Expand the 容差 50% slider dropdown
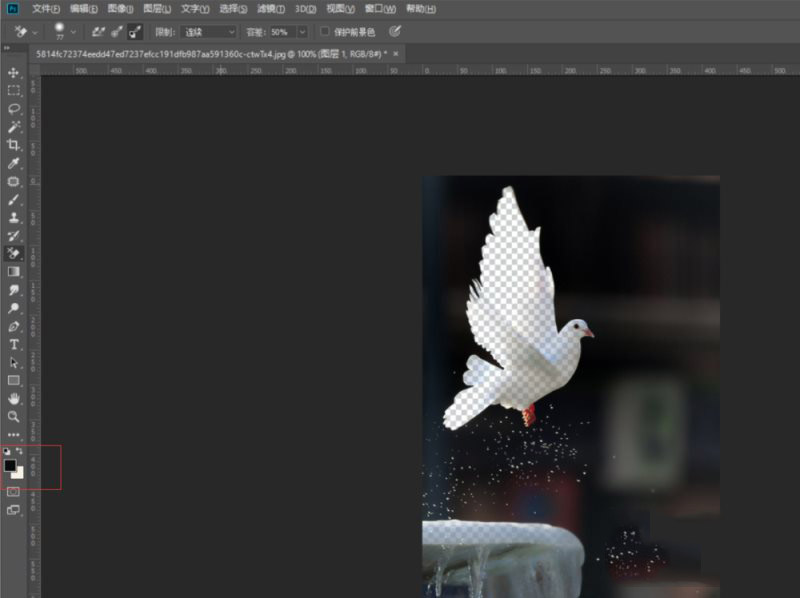This screenshot has width=800, height=598. [304, 32]
